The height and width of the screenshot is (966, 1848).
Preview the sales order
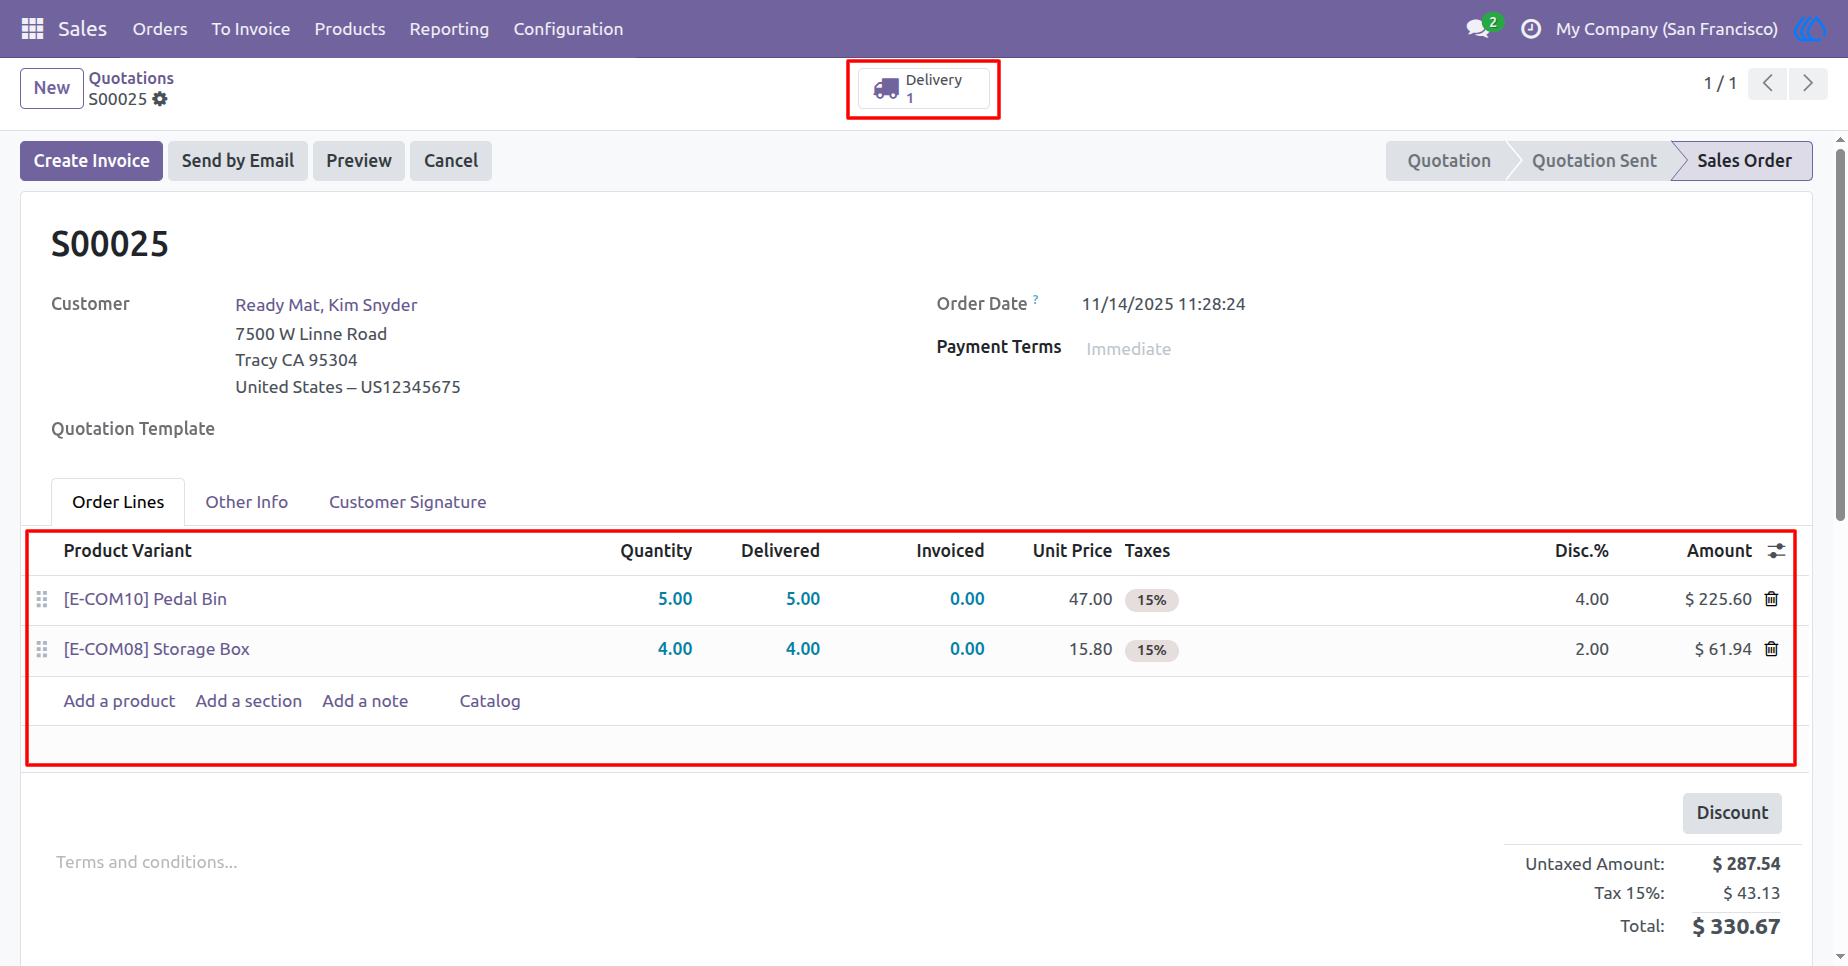pos(359,161)
